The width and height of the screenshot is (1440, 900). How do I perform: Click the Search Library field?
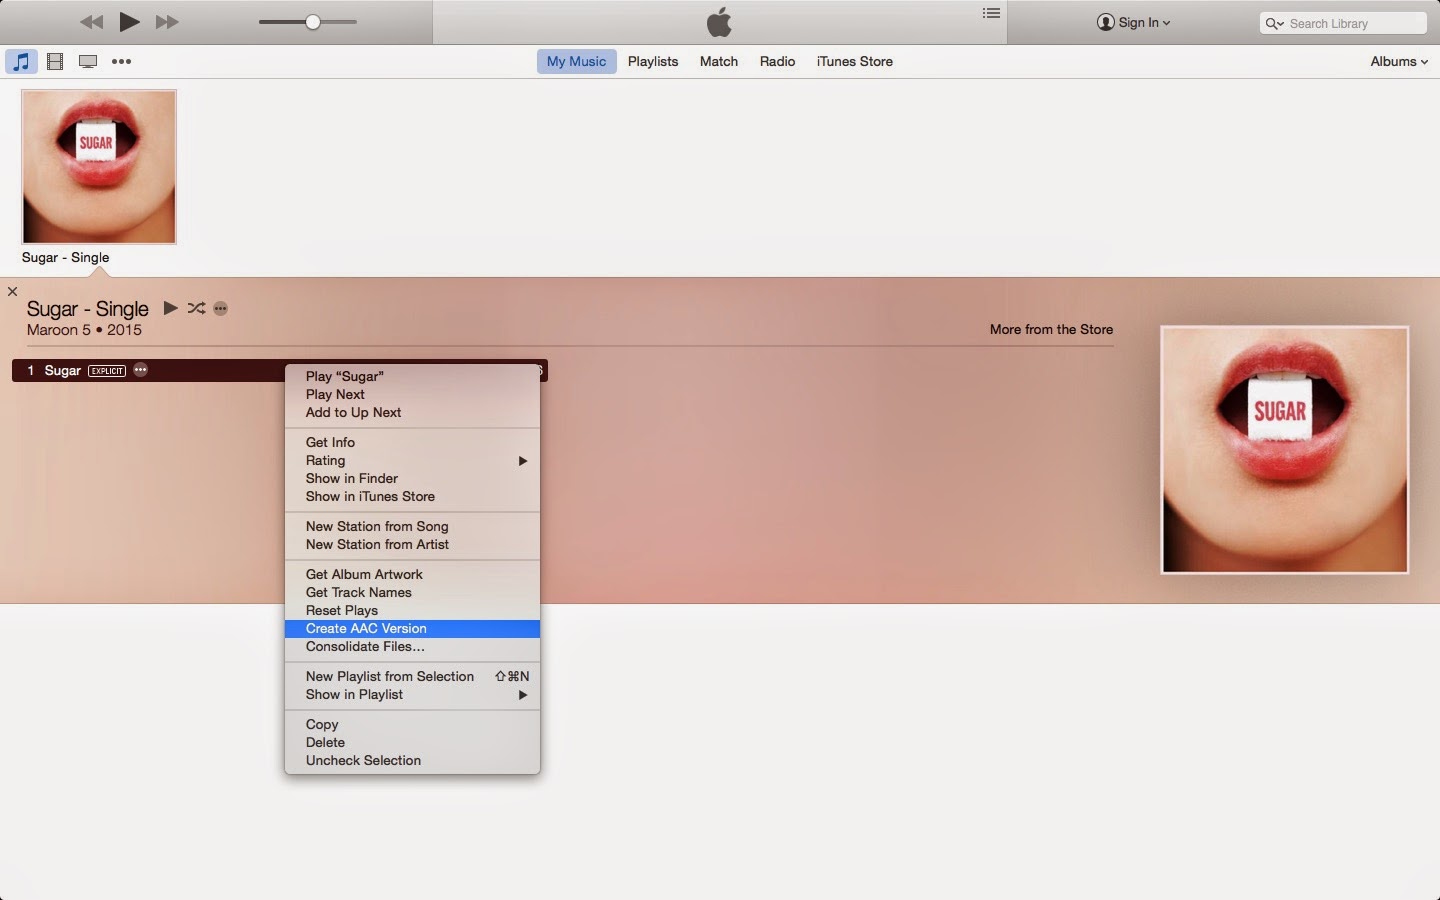click(x=1343, y=23)
